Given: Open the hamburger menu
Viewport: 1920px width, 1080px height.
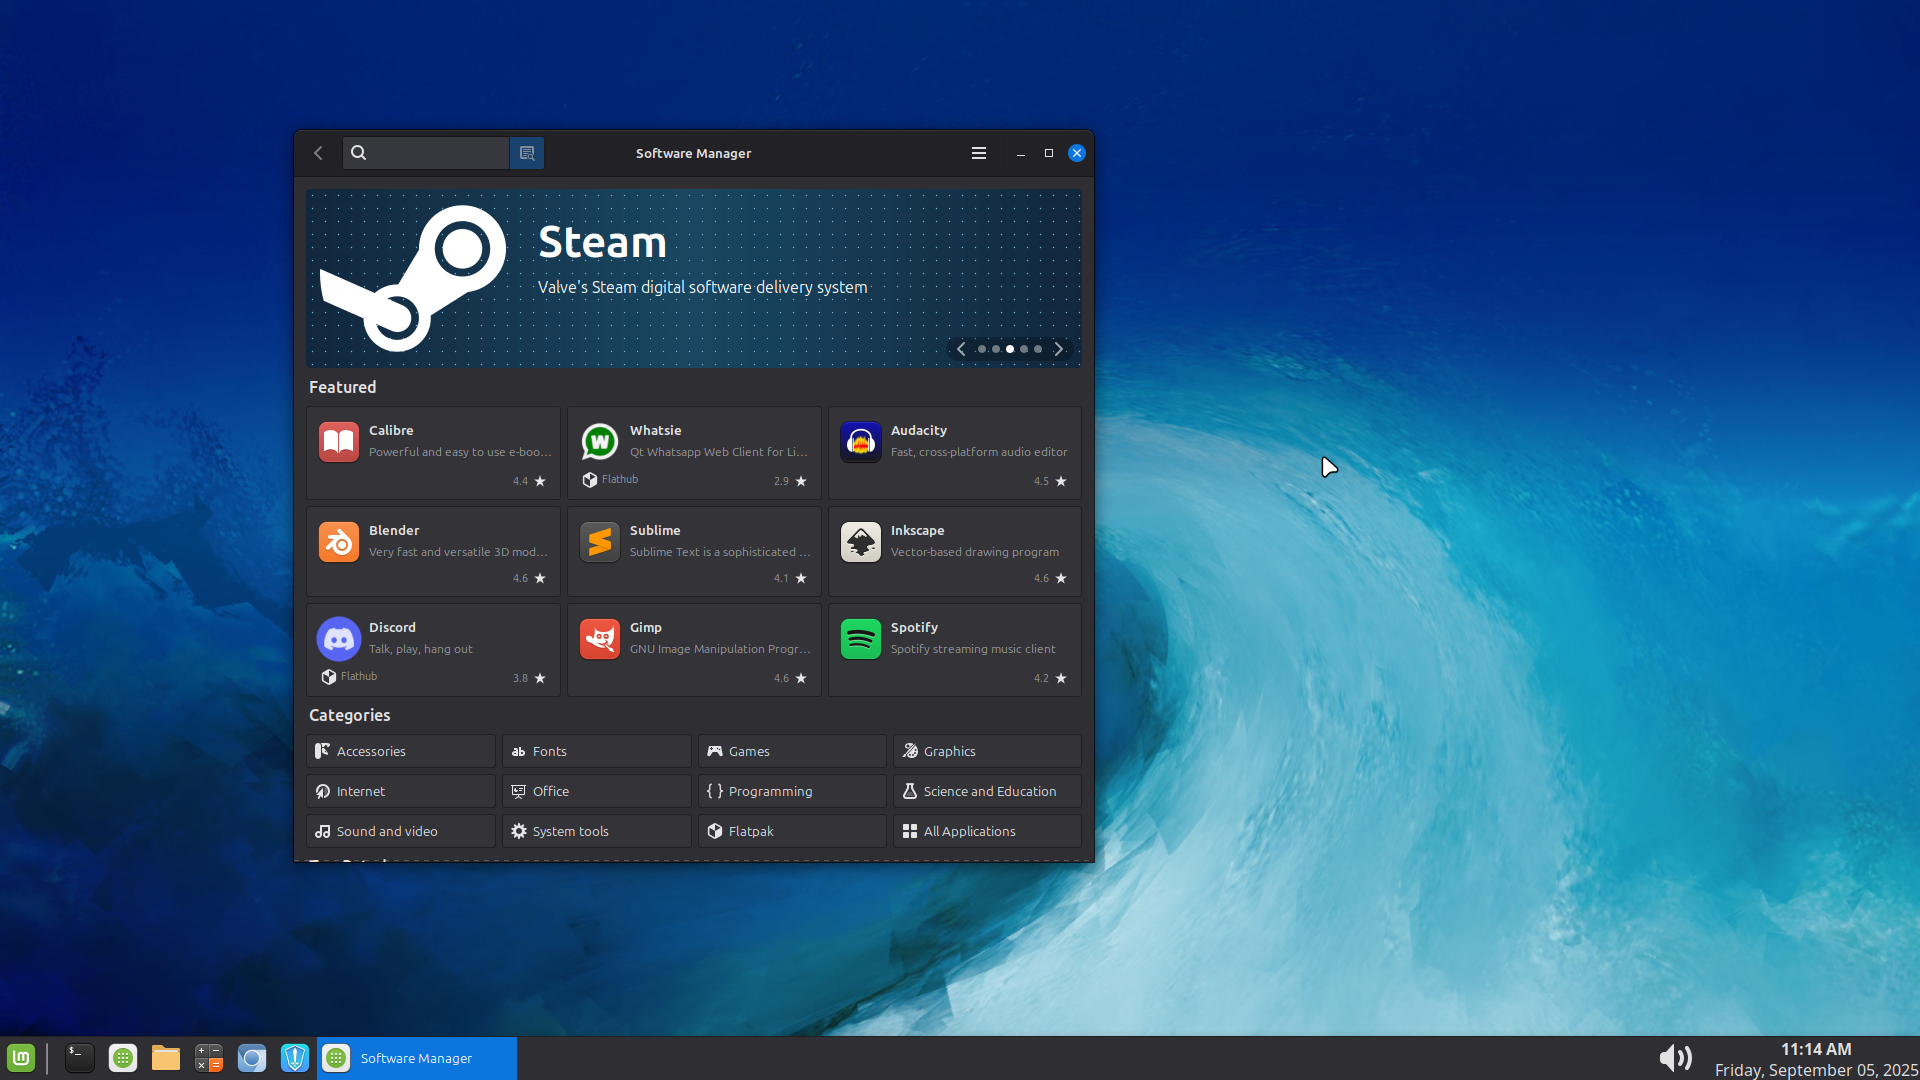Looking at the screenshot, I should (978, 153).
